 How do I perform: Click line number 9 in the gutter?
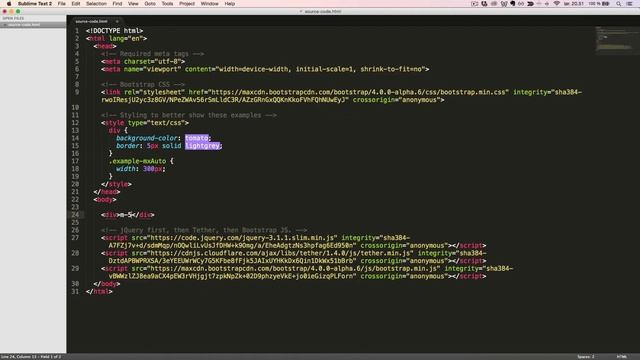coord(77,92)
